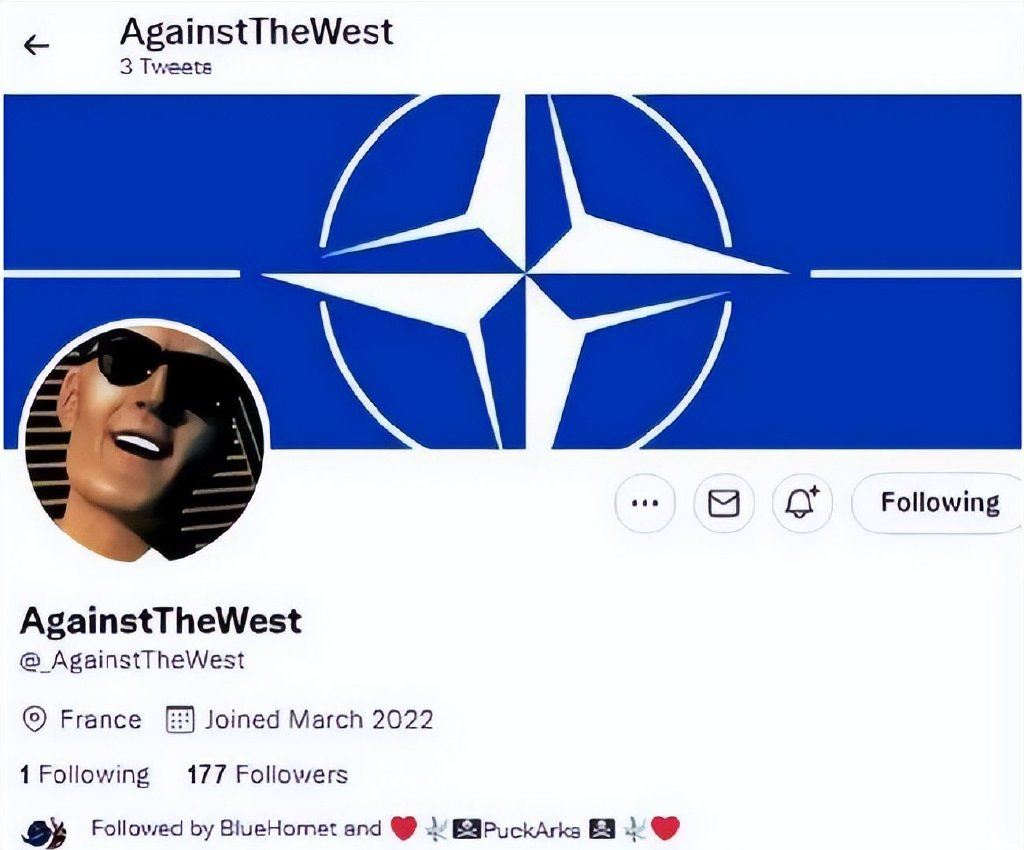The image size is (1024, 850).
Task: Click AgainstTheWest header title at top
Action: [x=257, y=32]
